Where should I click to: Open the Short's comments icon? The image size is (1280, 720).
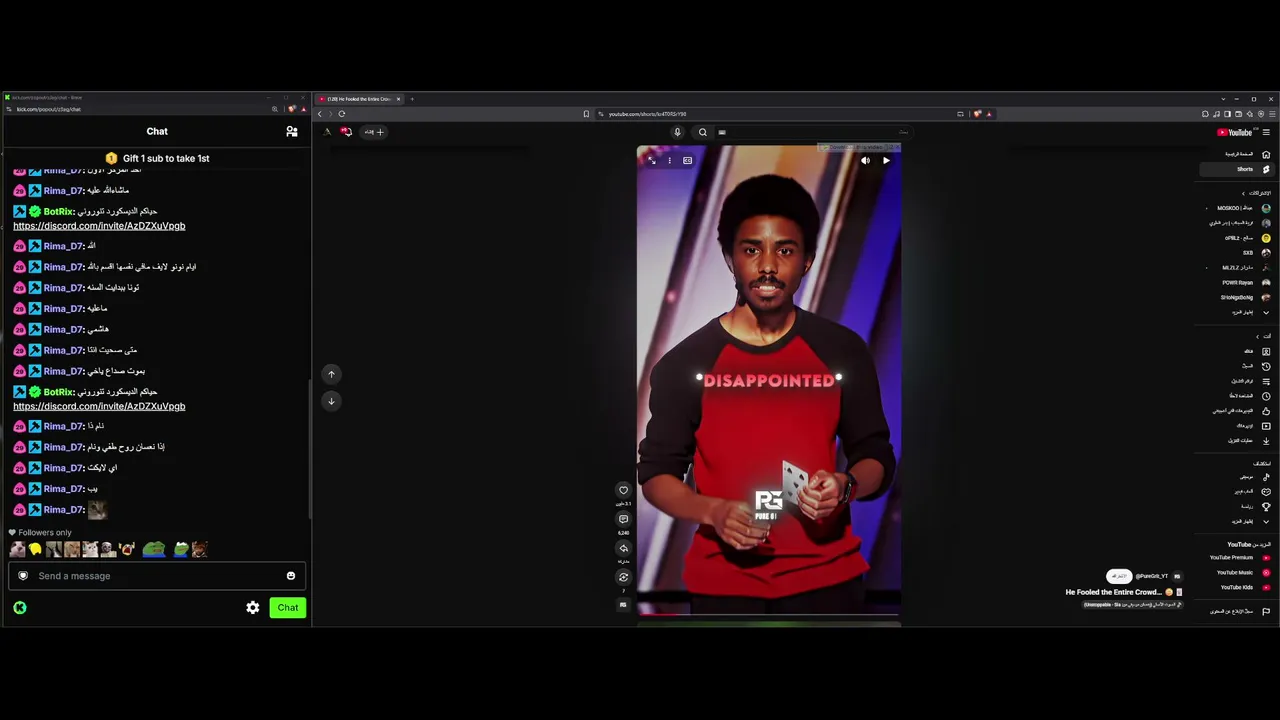click(623, 519)
